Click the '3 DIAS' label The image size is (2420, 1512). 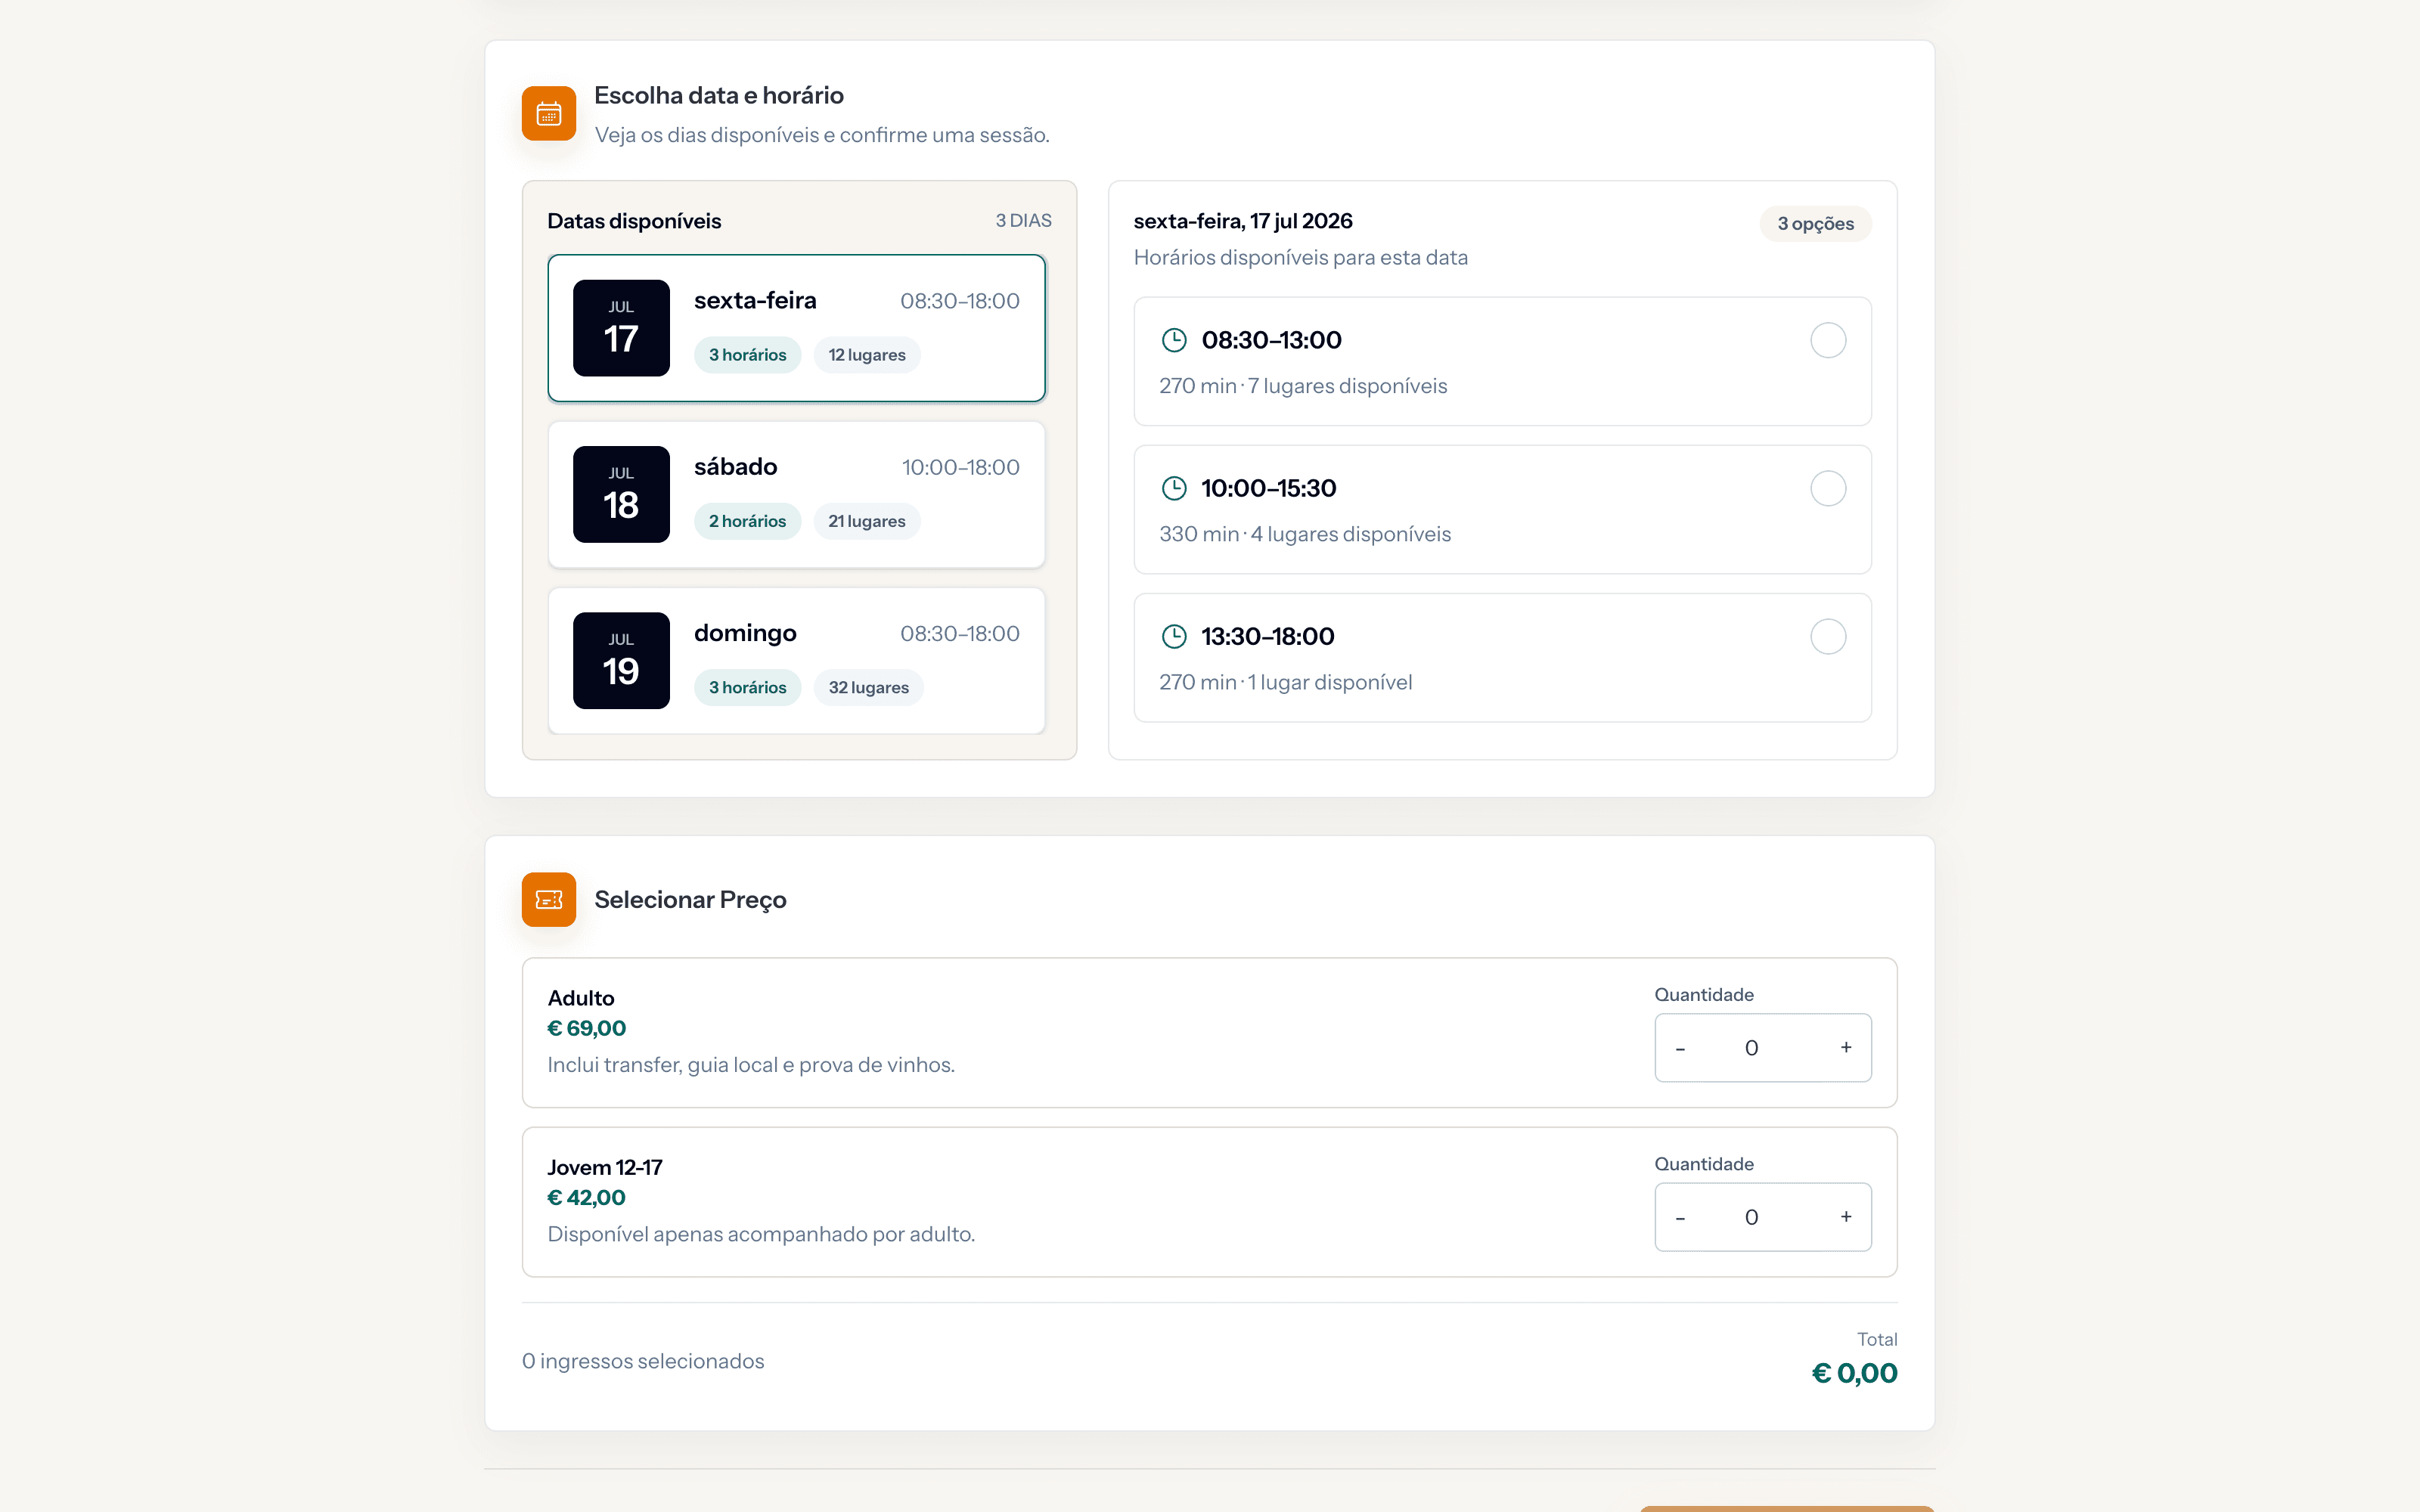pyautogui.click(x=1023, y=221)
